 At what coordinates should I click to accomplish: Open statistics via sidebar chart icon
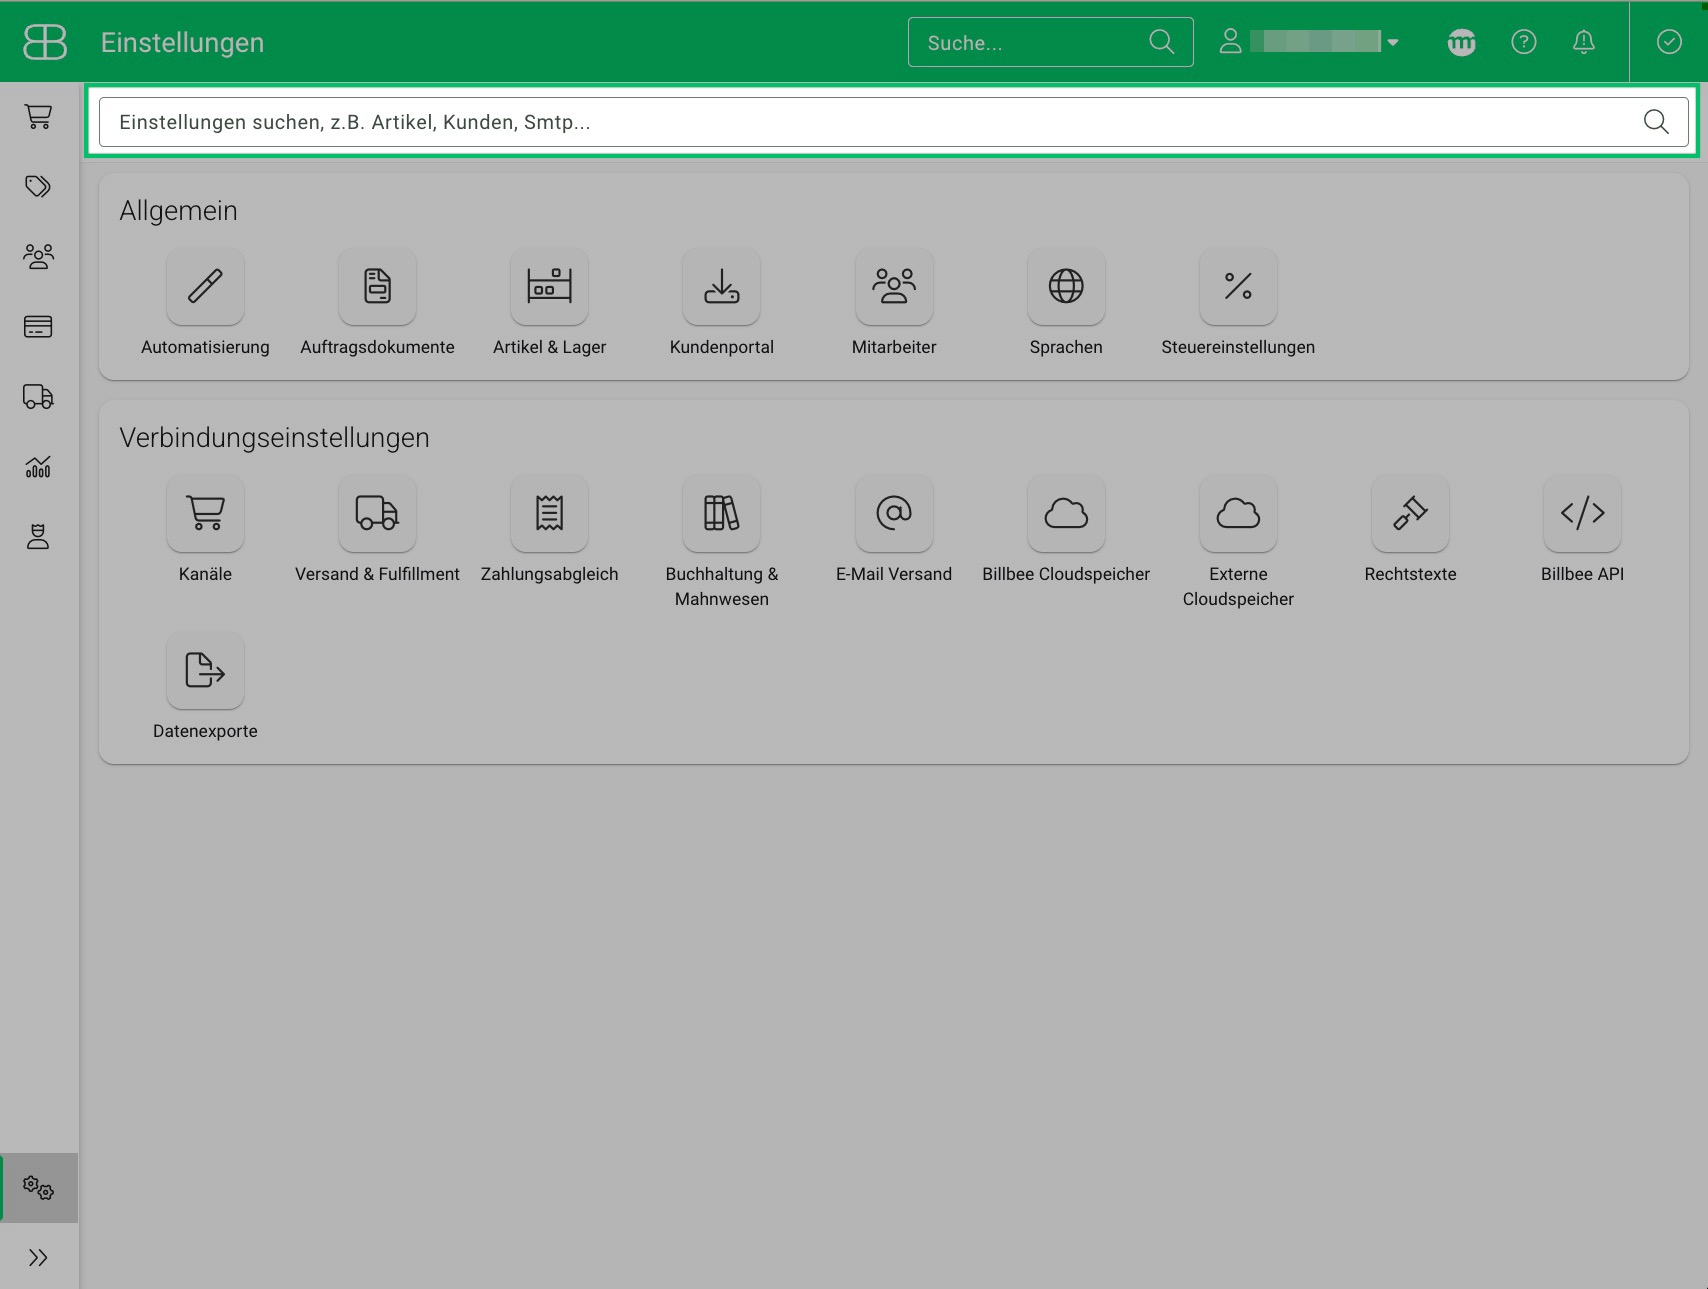[38, 467]
